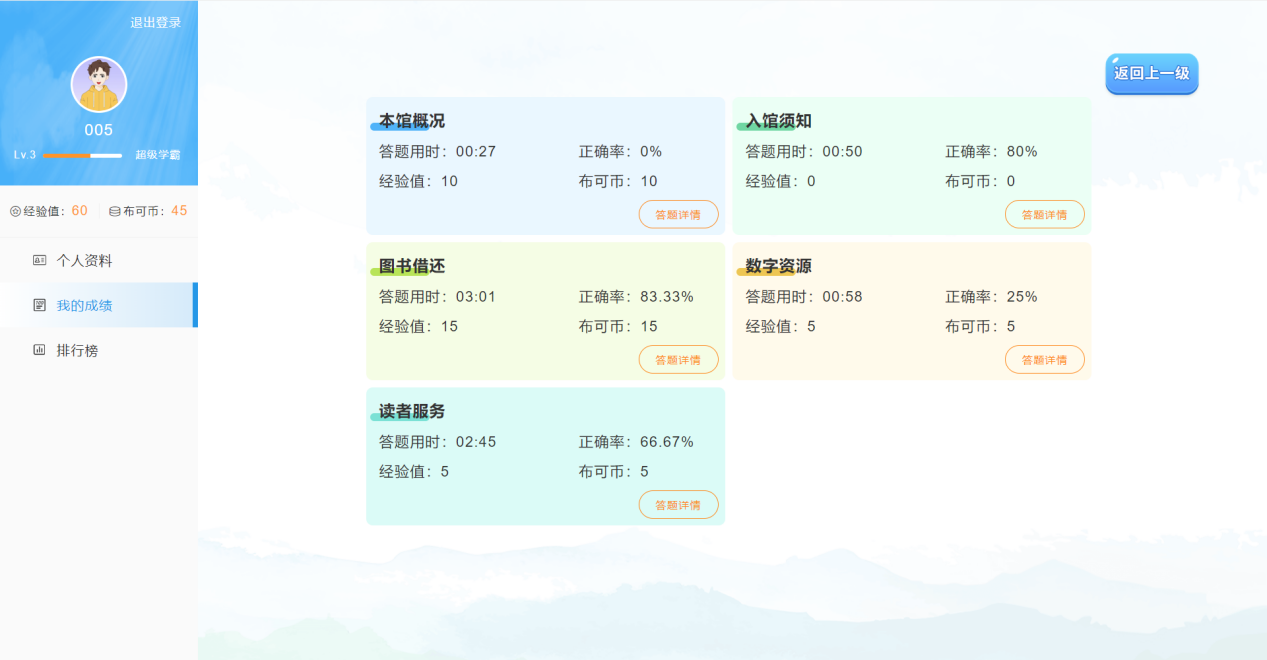Click the 布可币 coin stack icon
Screen dimensions: 1267x660
pos(114,211)
